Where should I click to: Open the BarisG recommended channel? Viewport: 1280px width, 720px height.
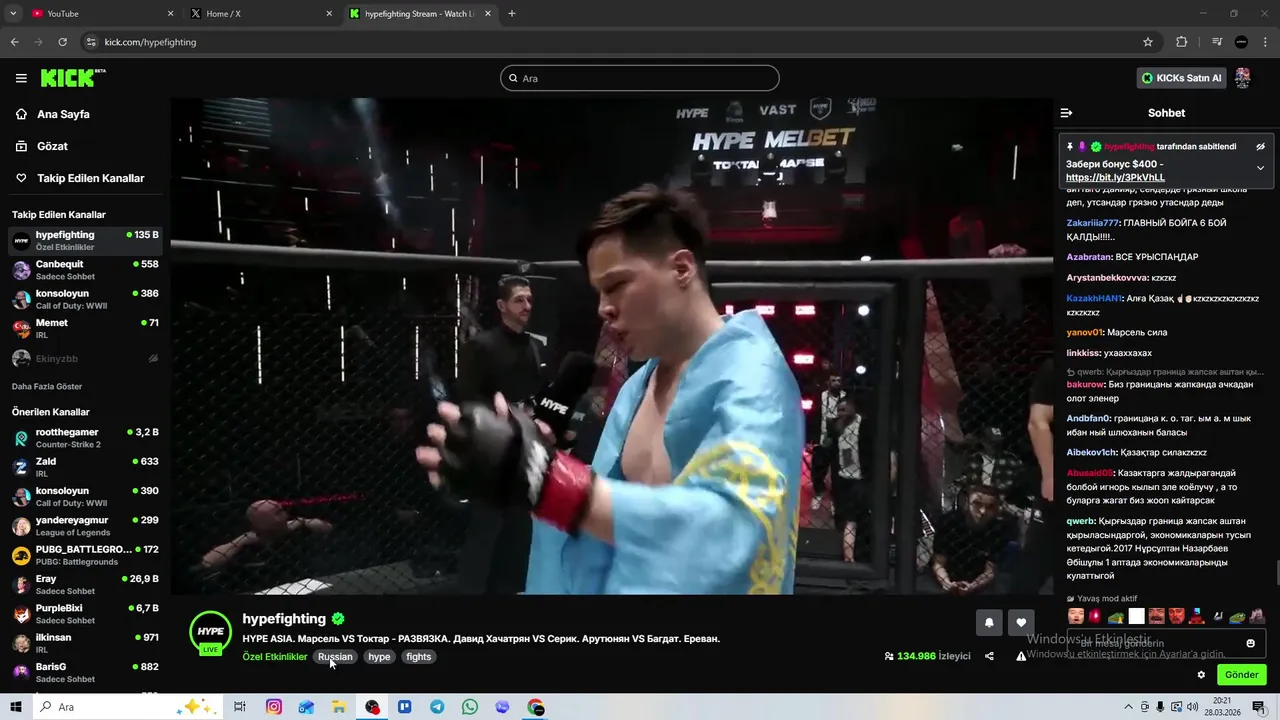point(85,672)
